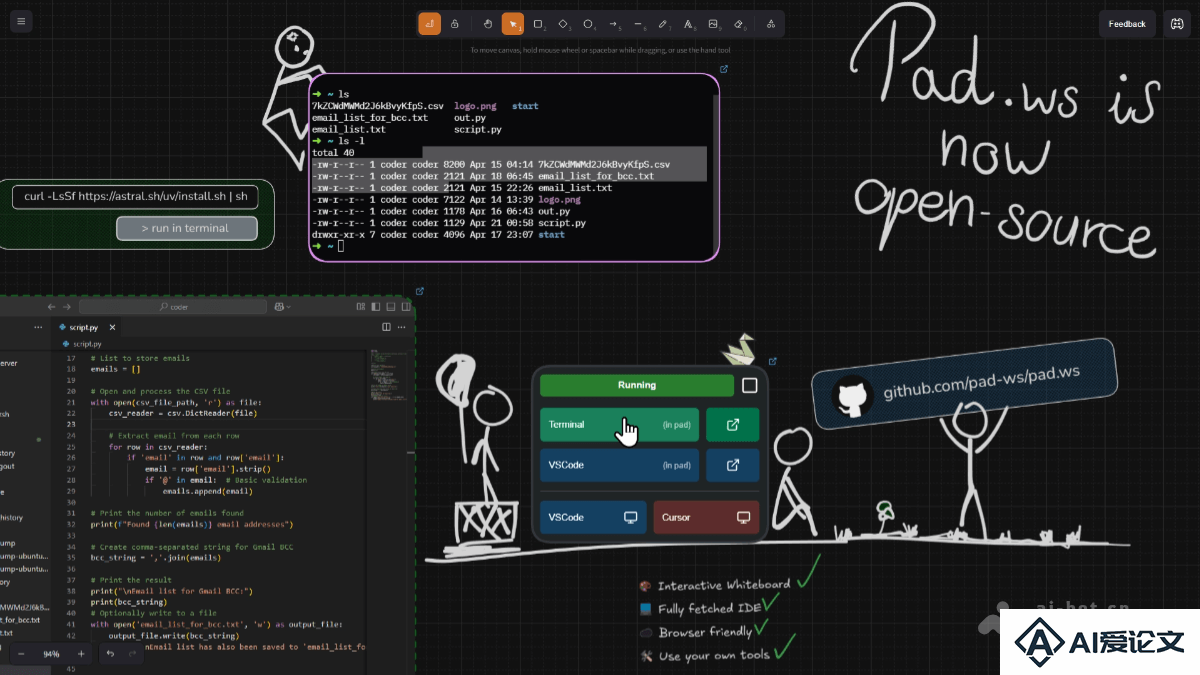Viewport: 1200px width, 675px height.
Task: Open VSCode embed pop-out icon
Action: pos(420,291)
